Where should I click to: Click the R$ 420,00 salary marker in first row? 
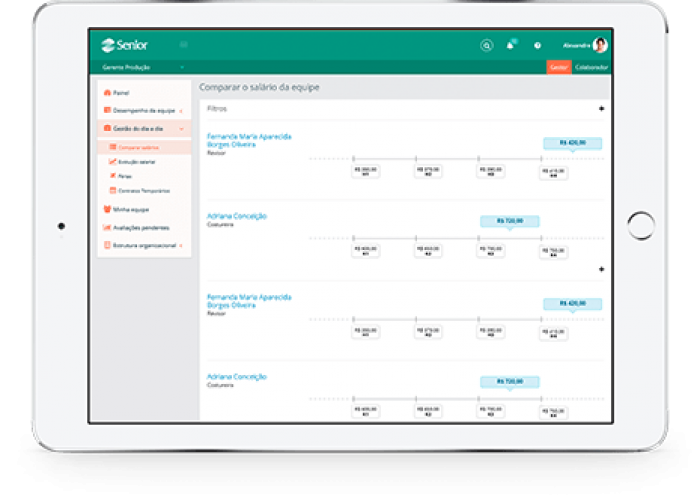tap(572, 143)
